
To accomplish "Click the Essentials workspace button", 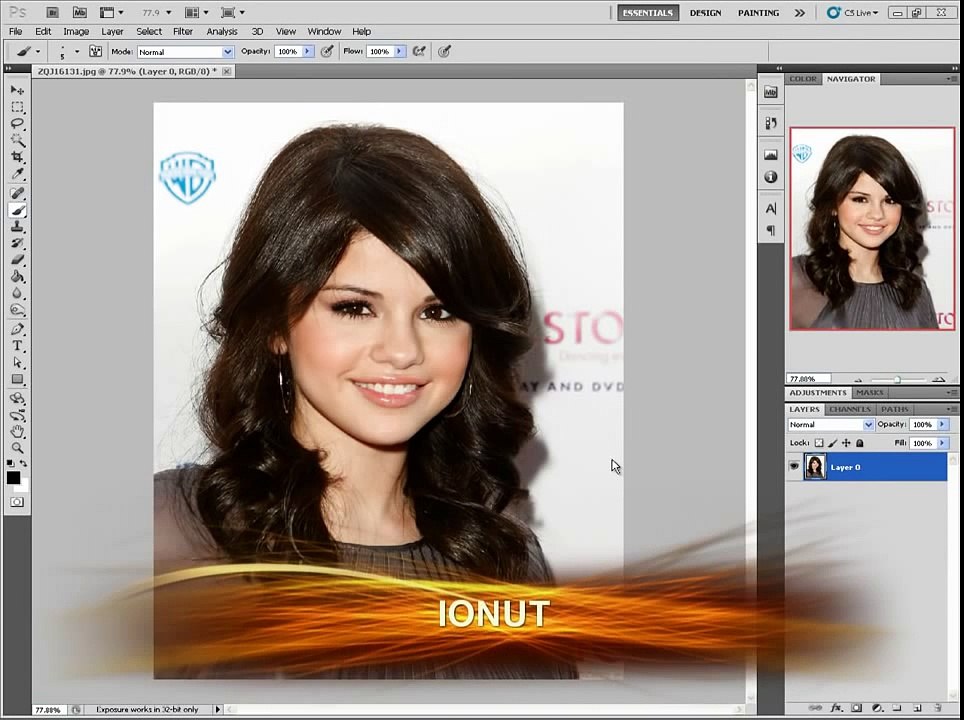I will tap(648, 13).
